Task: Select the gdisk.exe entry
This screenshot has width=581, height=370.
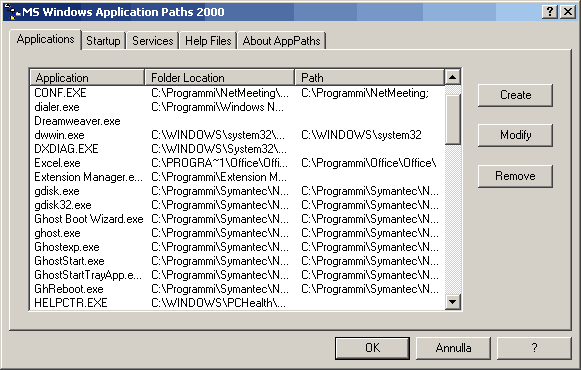Action: point(57,191)
